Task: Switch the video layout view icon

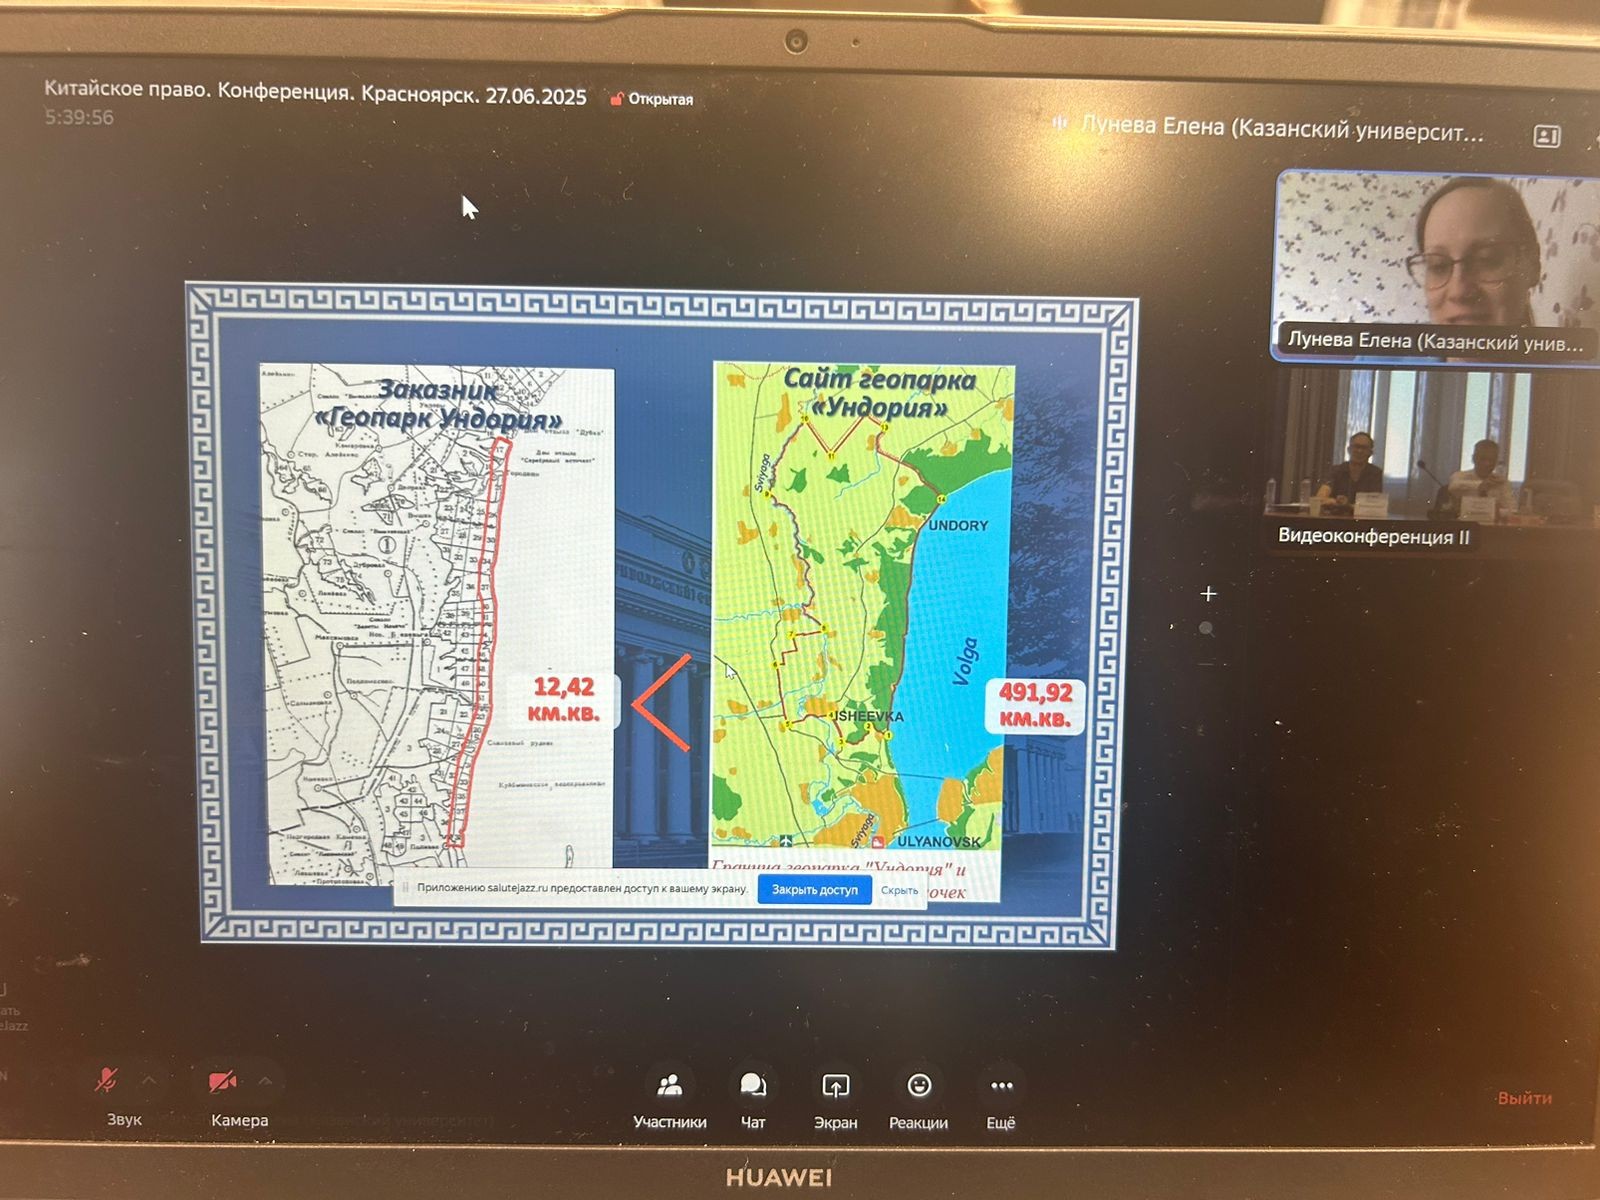Action: coord(1547,136)
